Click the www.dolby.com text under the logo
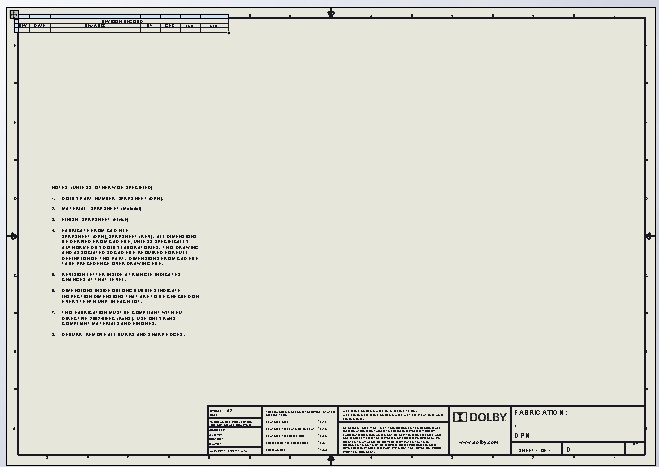The height and width of the screenshot is (467, 659). coord(479,442)
